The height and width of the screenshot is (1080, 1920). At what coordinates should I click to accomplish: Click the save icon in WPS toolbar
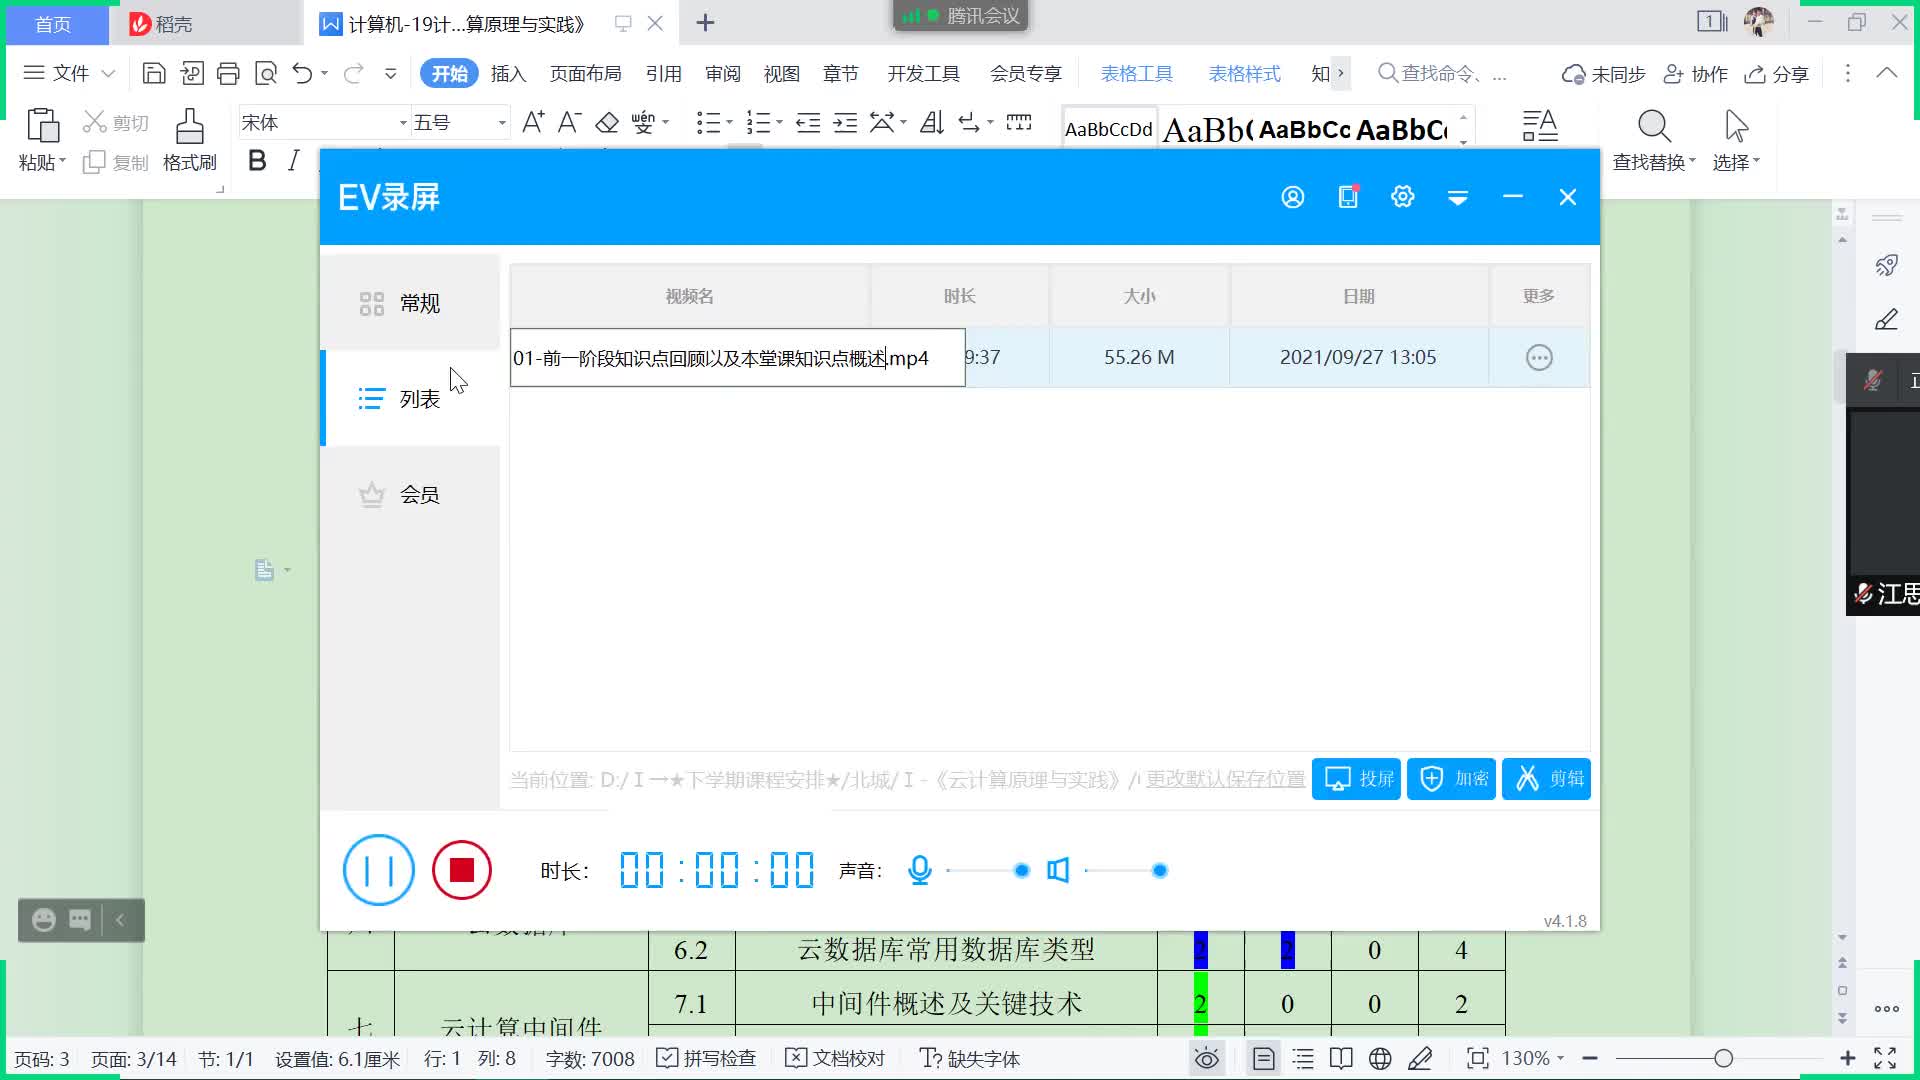(154, 73)
